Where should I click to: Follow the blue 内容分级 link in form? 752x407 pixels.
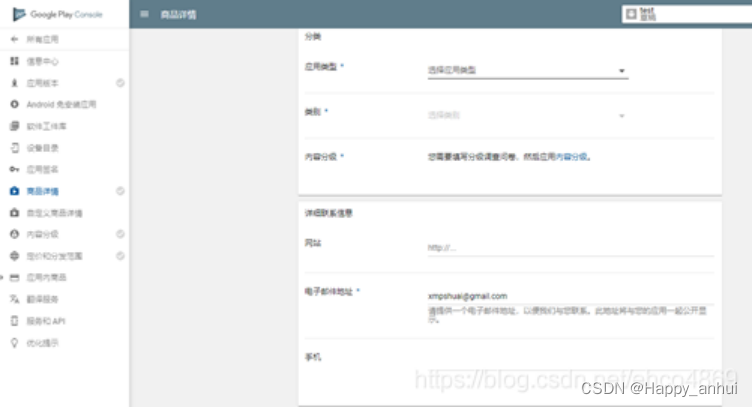(571, 157)
